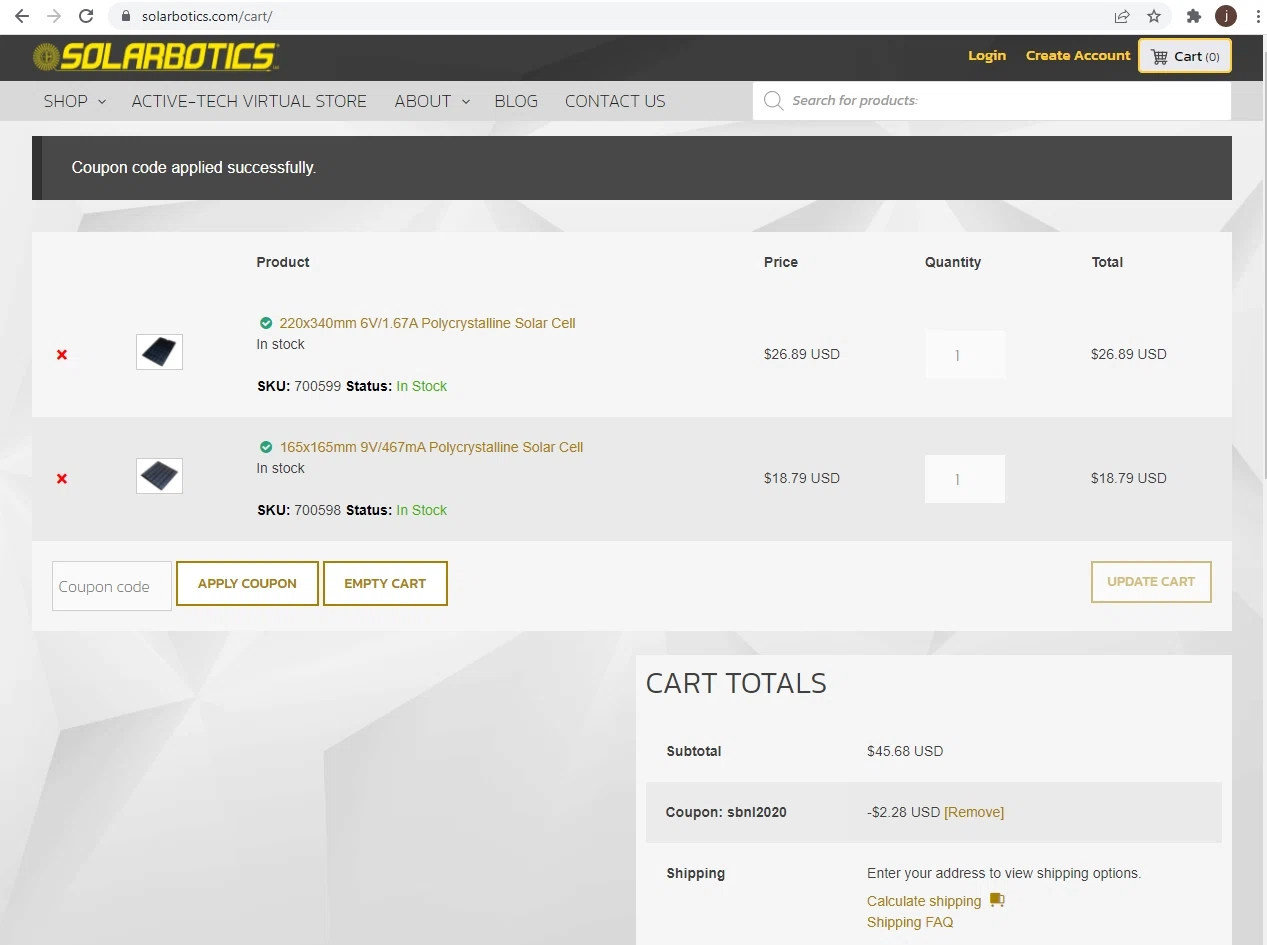Open the 220x340mm solar cell thumbnail
The width and height of the screenshot is (1267, 945).
[159, 352]
